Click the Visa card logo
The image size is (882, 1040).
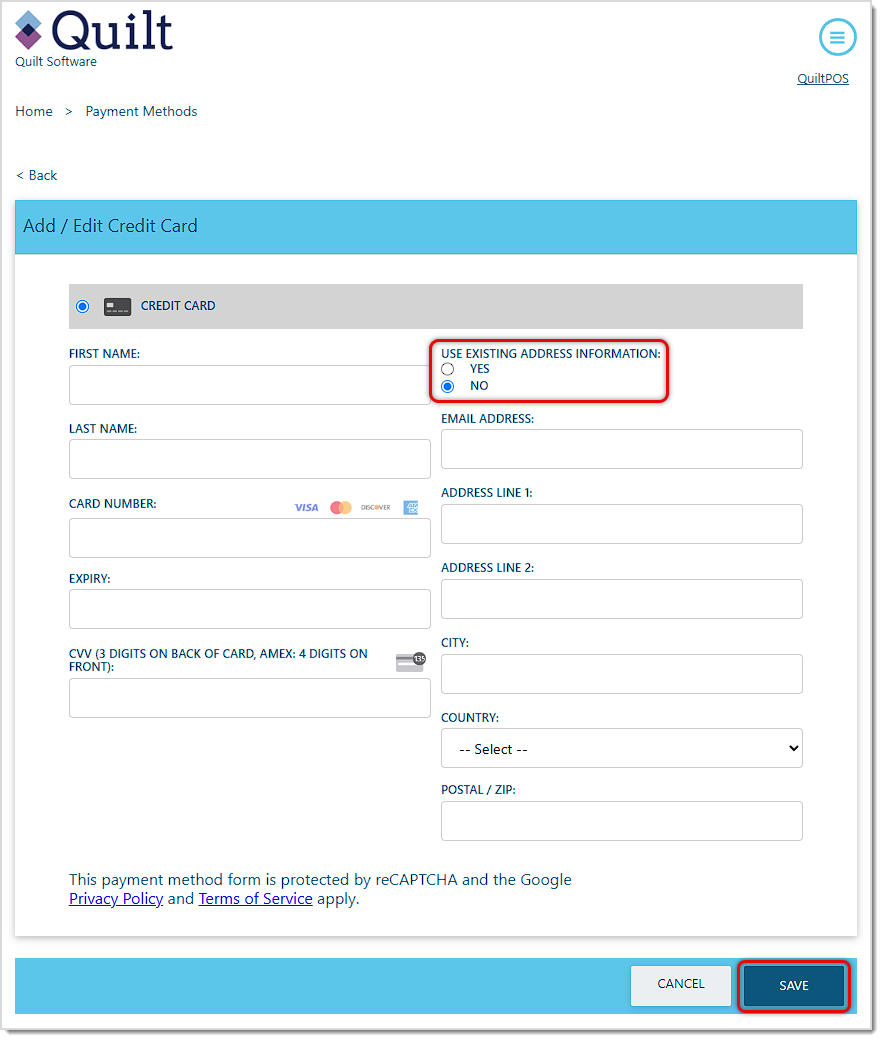(x=308, y=509)
